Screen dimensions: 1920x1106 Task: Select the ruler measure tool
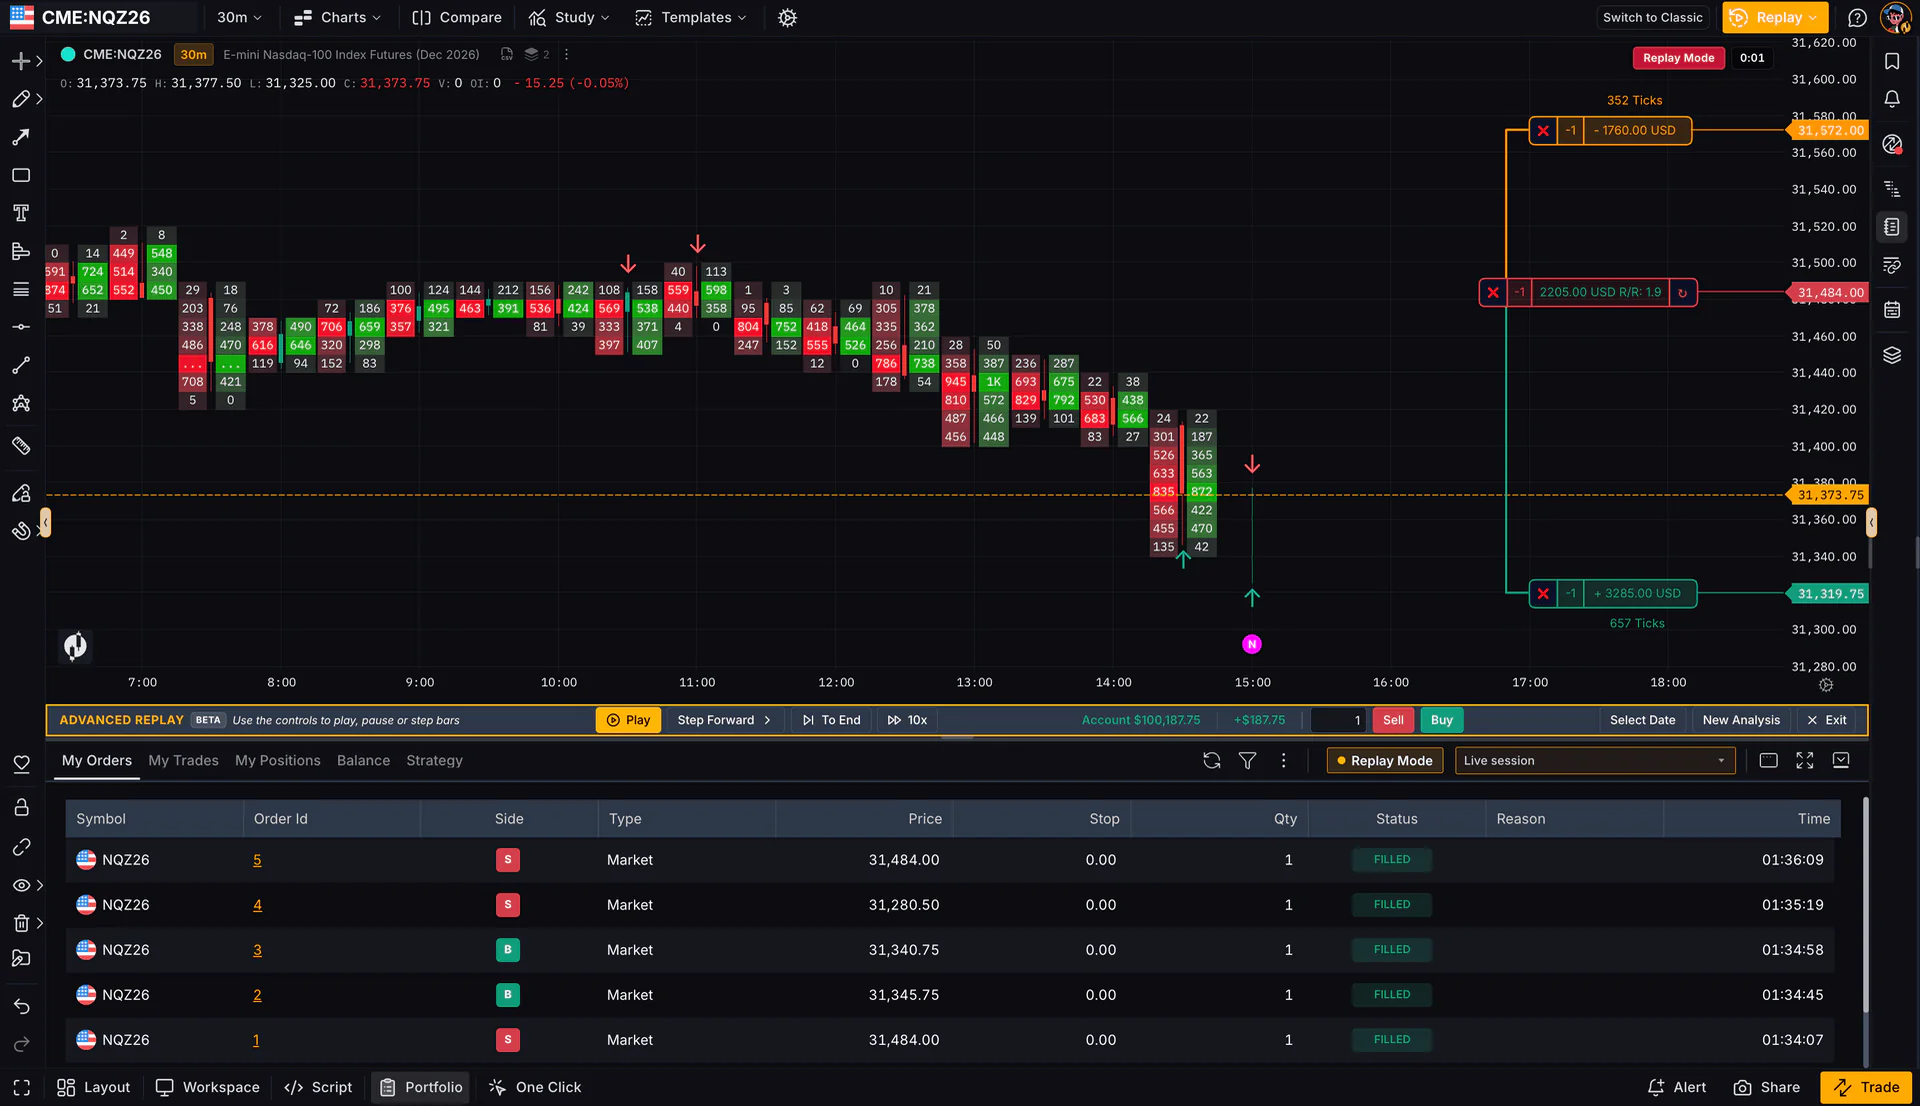click(x=21, y=446)
